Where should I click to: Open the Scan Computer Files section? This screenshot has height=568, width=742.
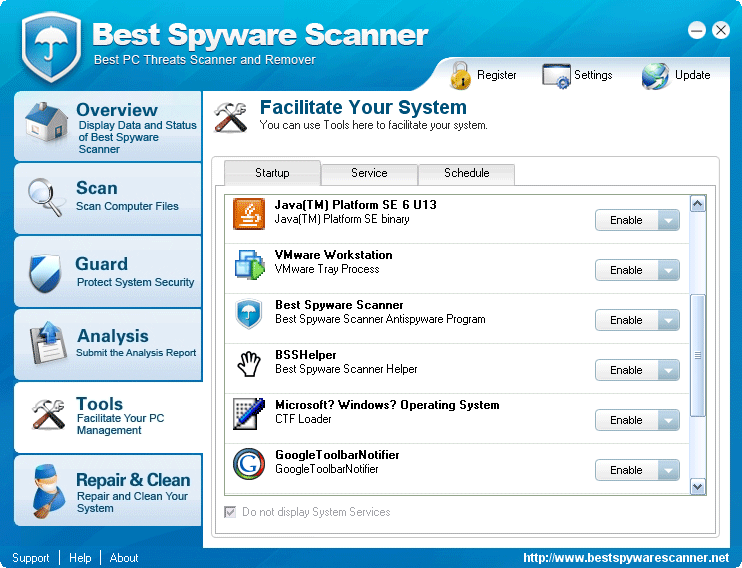click(108, 198)
